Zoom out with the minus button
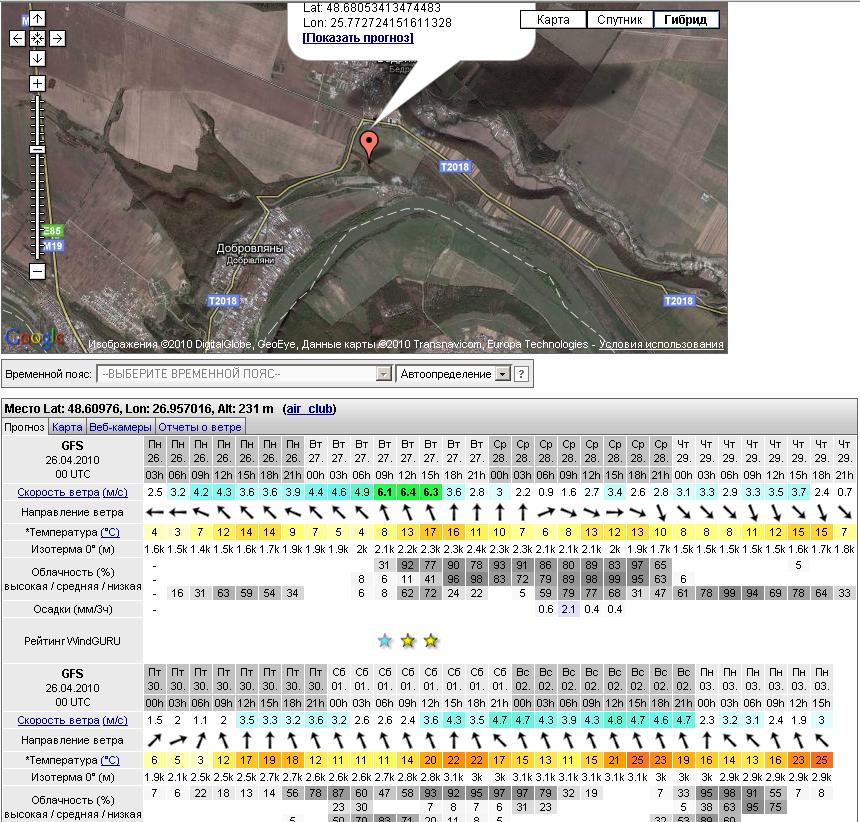 coord(37,271)
